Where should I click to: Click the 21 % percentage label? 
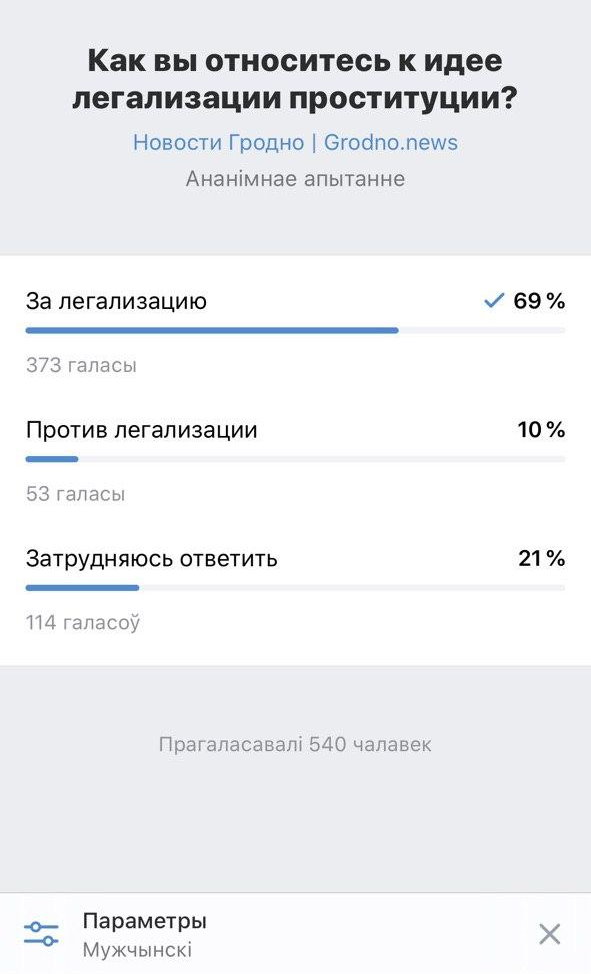tap(541, 557)
